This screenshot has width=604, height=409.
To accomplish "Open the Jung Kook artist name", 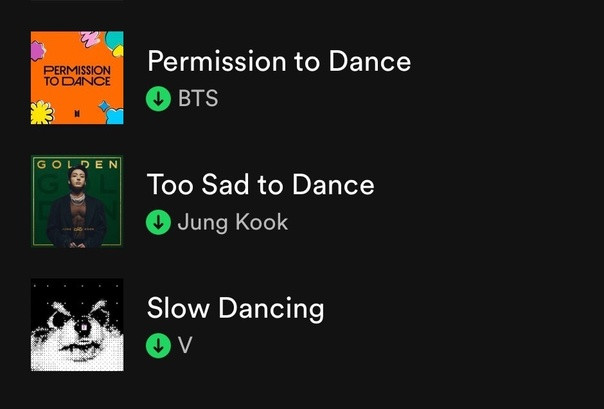I will click(x=233, y=223).
